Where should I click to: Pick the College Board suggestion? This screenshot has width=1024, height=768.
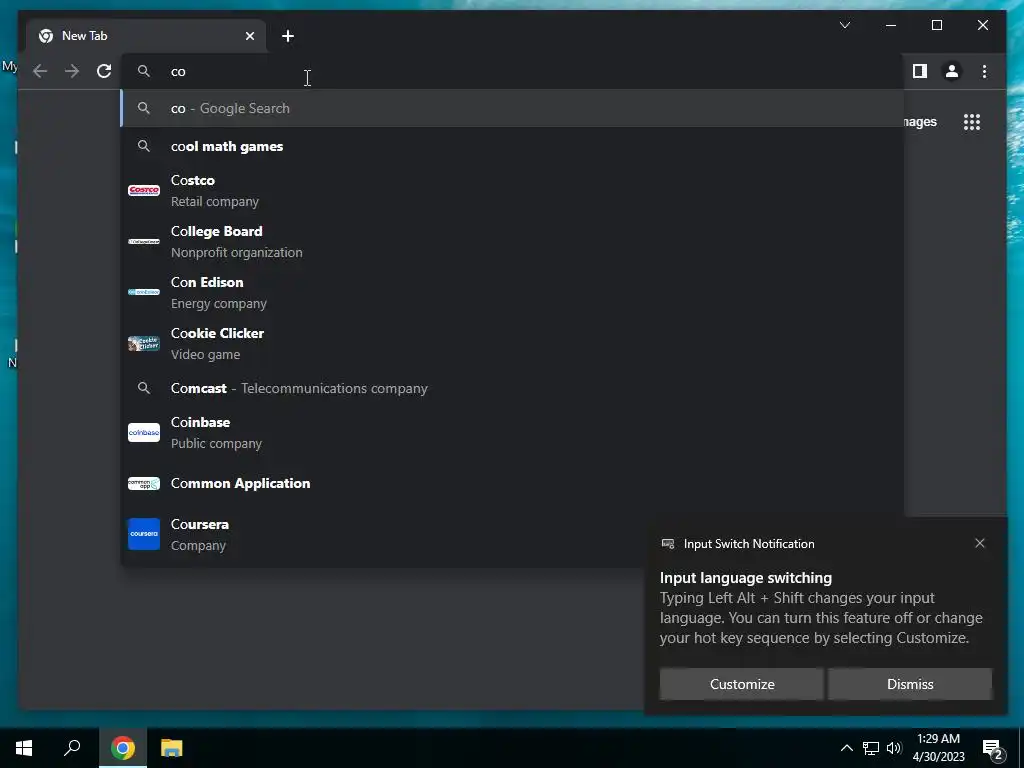513,242
